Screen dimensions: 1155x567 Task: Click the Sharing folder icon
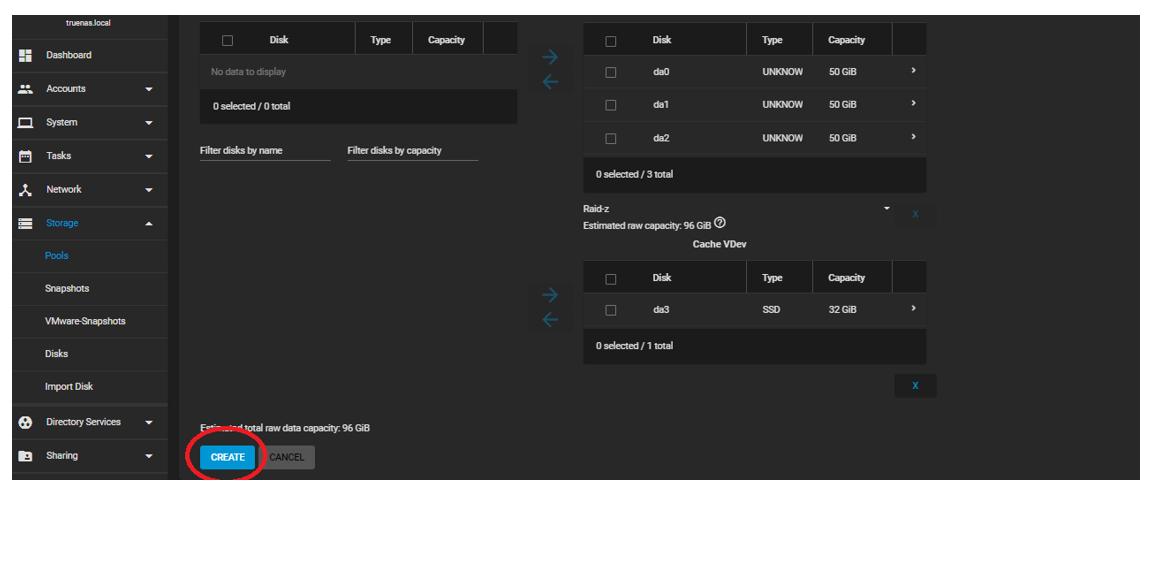coord(26,456)
